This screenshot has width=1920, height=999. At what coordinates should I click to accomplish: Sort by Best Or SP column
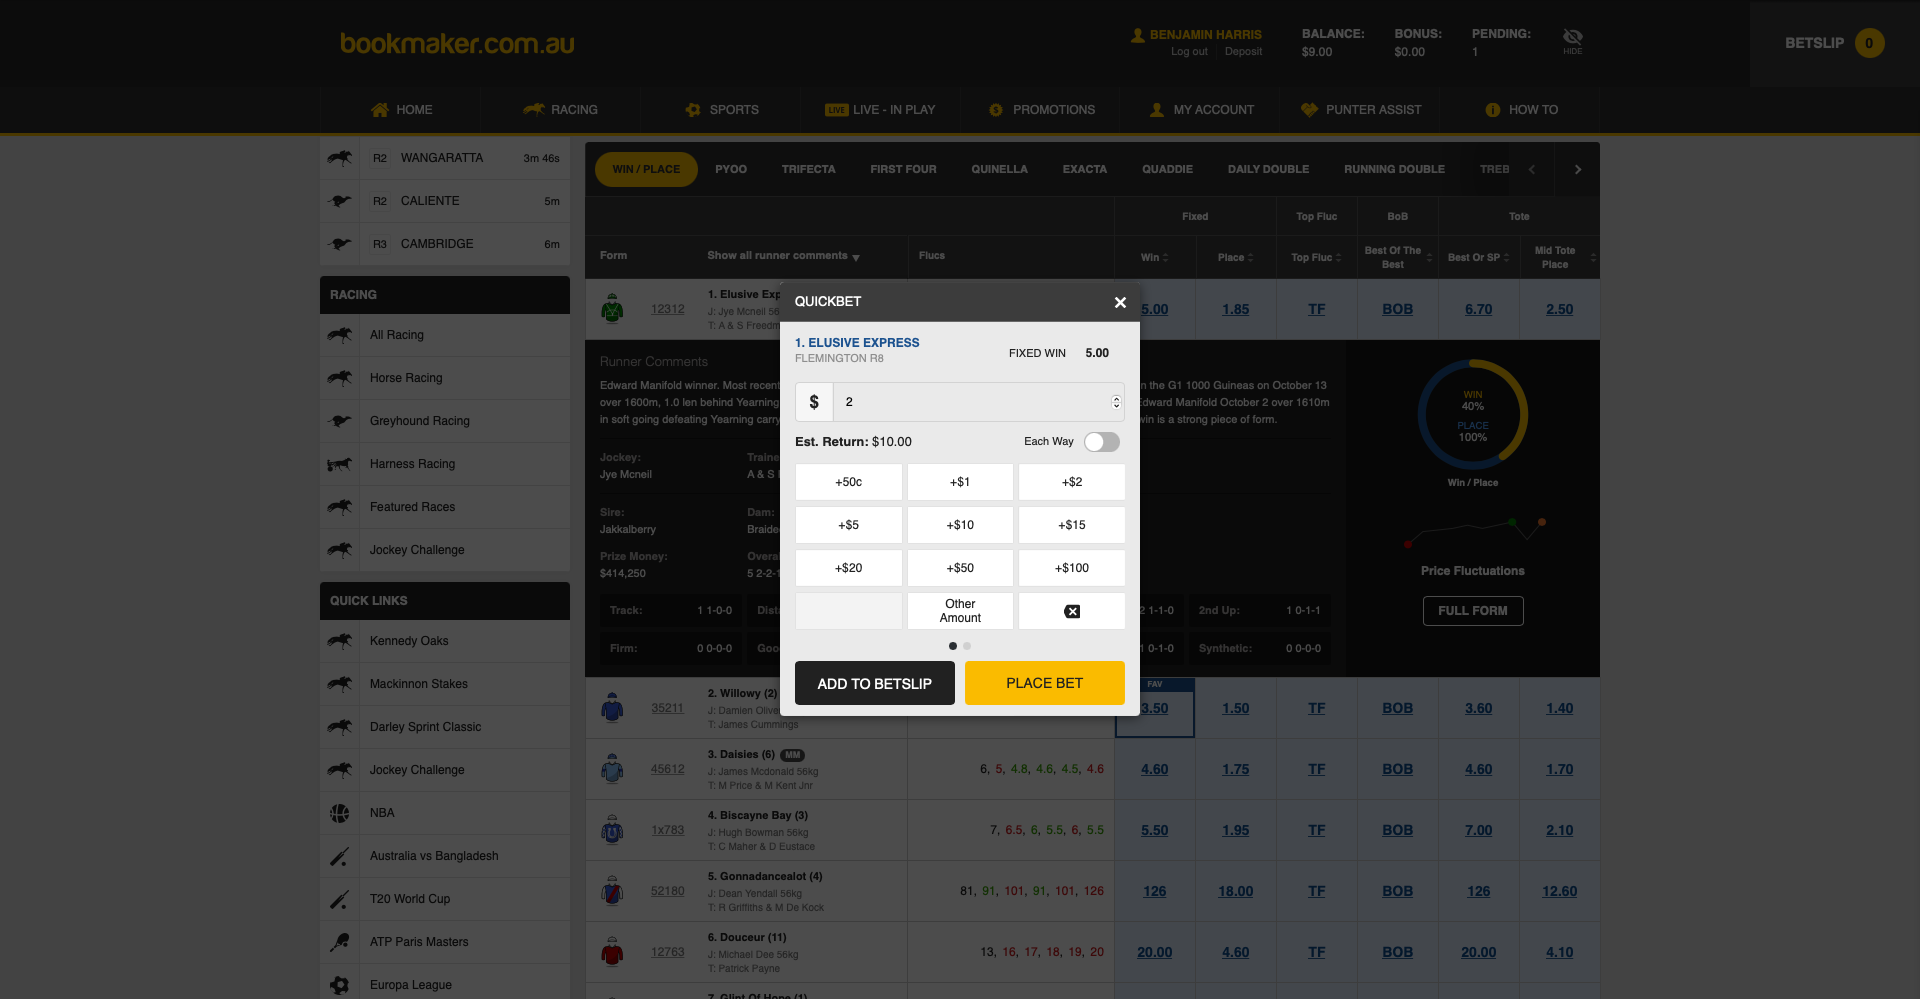point(1478,257)
